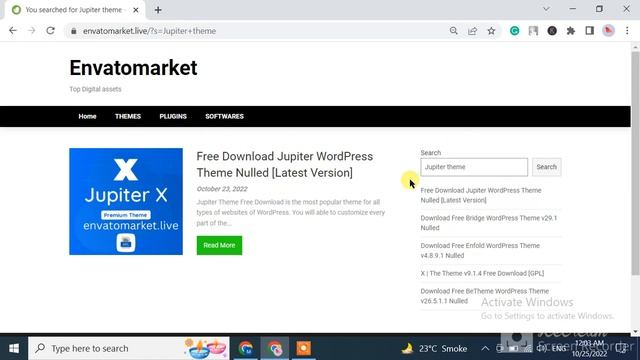Open the Chrome three-dot menu
640x360 pixels.
[x=627, y=31]
